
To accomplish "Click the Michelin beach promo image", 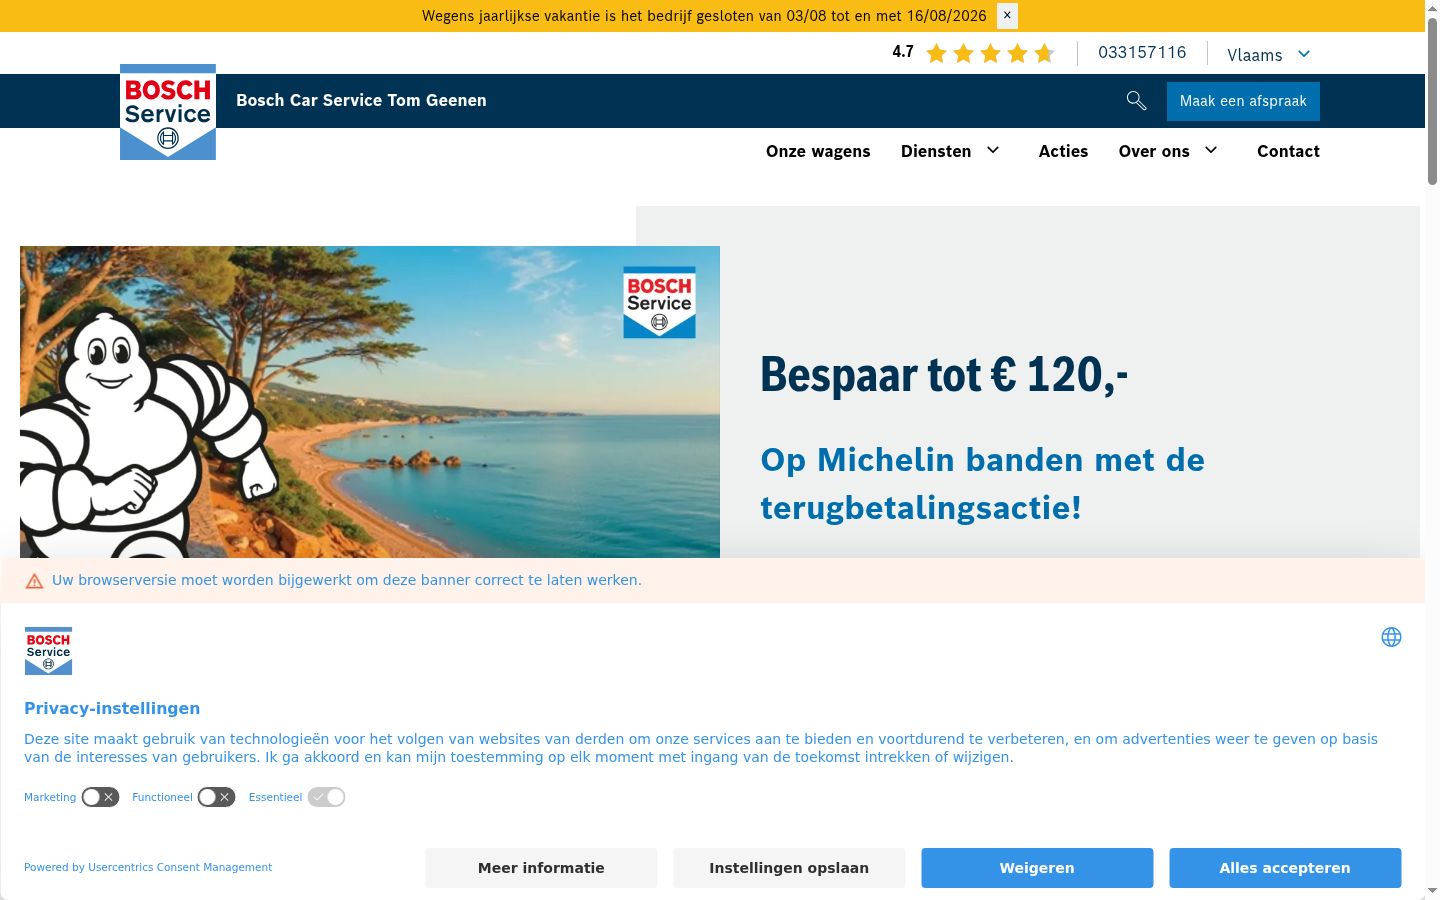I will tap(370, 402).
